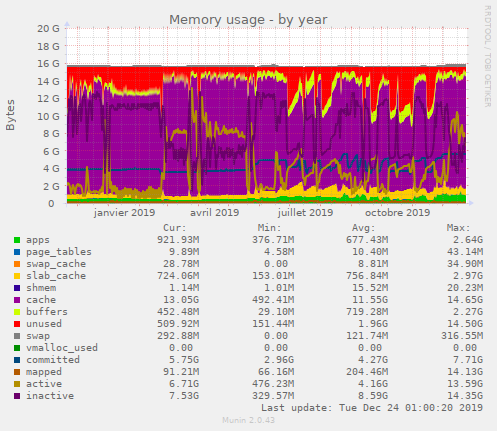This screenshot has width=497, height=431.
Task: Select the 'committed' legend label
Action: [53, 360]
